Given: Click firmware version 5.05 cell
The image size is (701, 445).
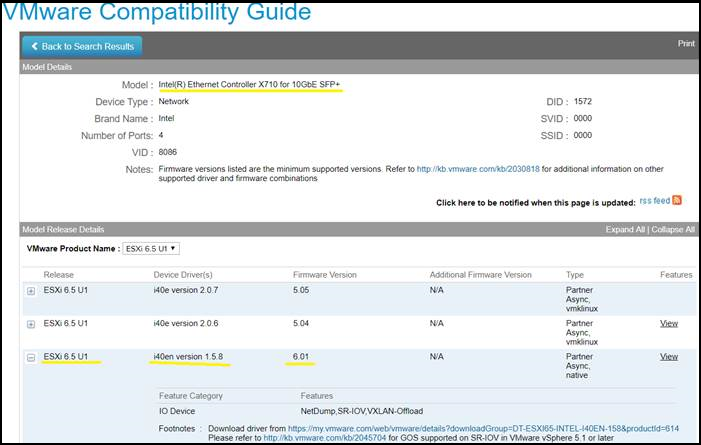Looking at the screenshot, I should pos(301,290).
